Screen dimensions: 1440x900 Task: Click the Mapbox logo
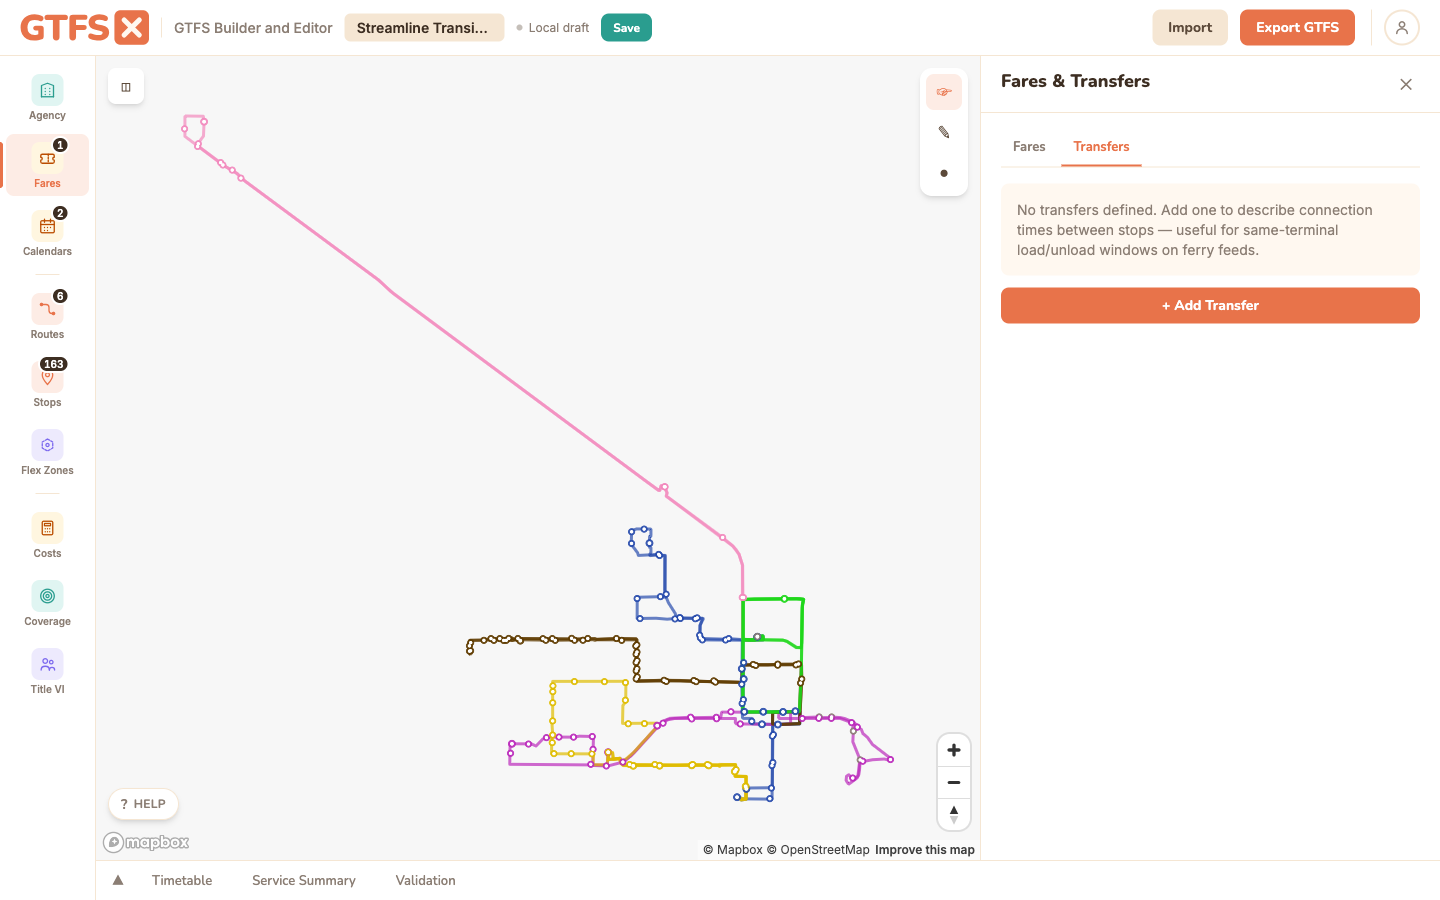tap(146, 842)
